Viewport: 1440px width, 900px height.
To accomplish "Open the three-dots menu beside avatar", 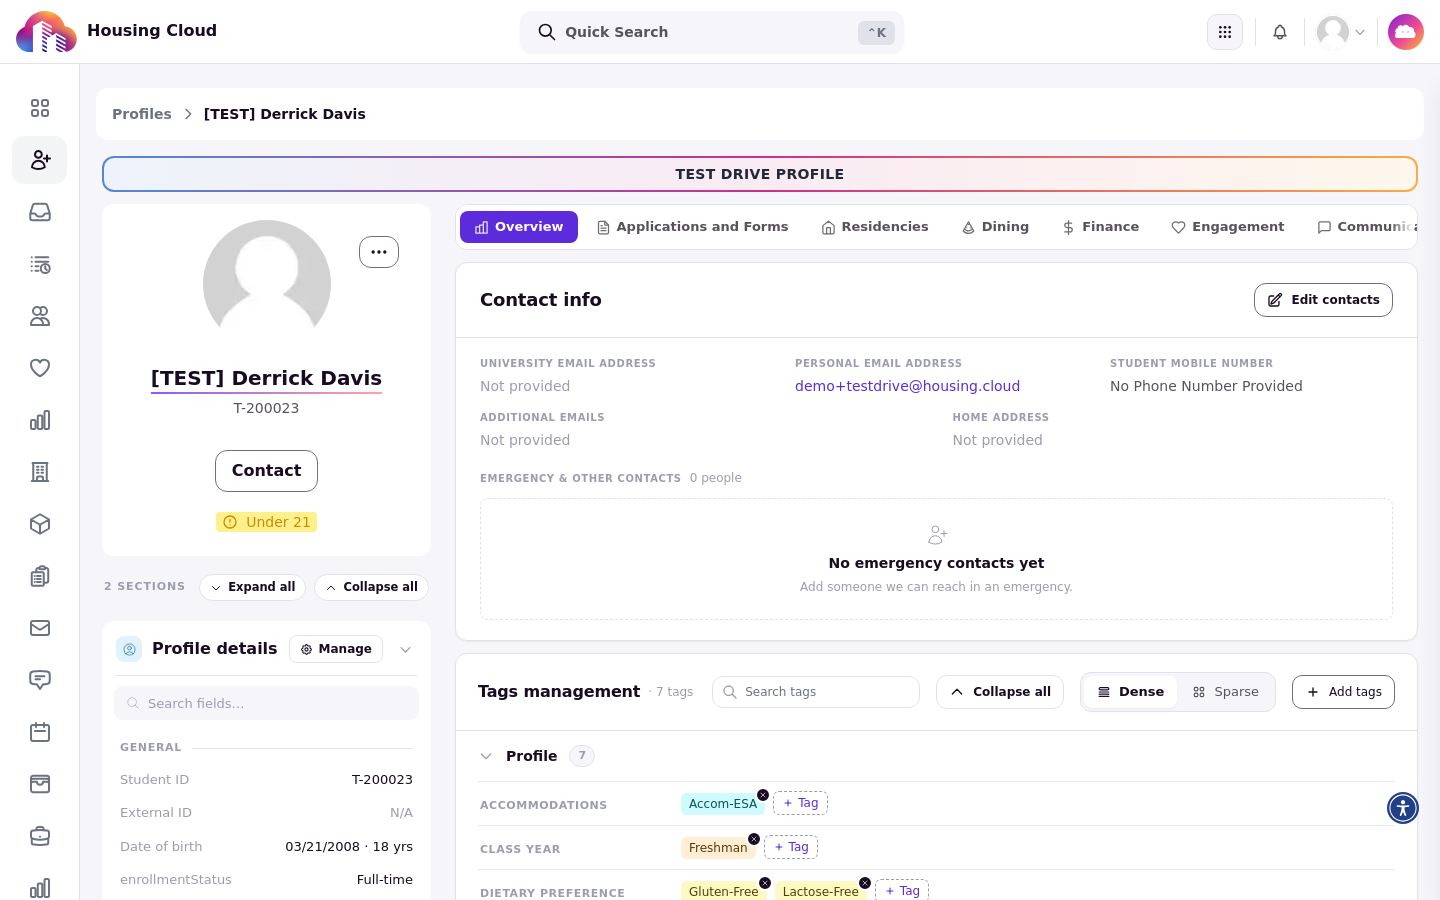I will click(379, 252).
